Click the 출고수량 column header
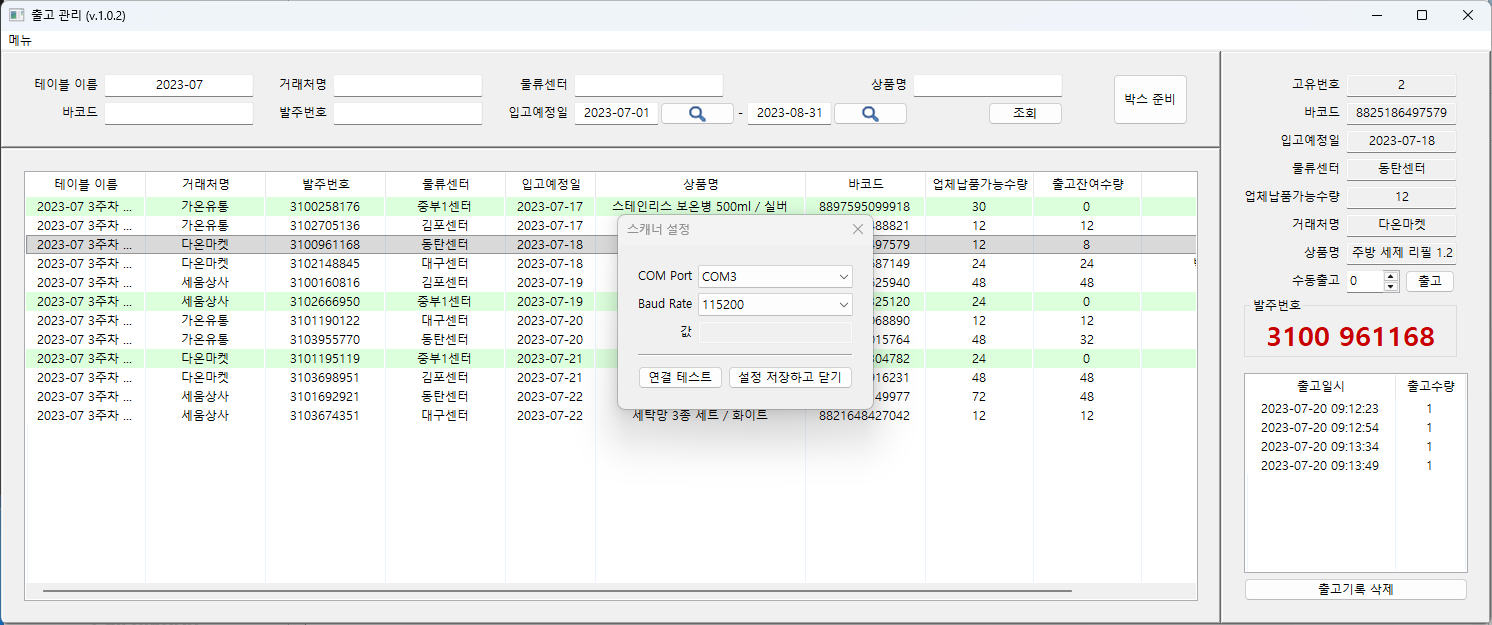 (x=1430, y=386)
